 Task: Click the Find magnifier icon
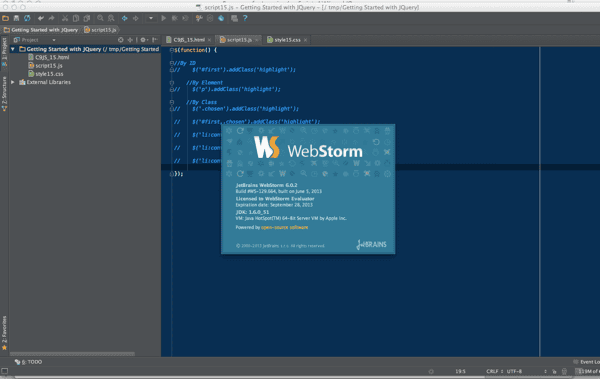(100, 18)
